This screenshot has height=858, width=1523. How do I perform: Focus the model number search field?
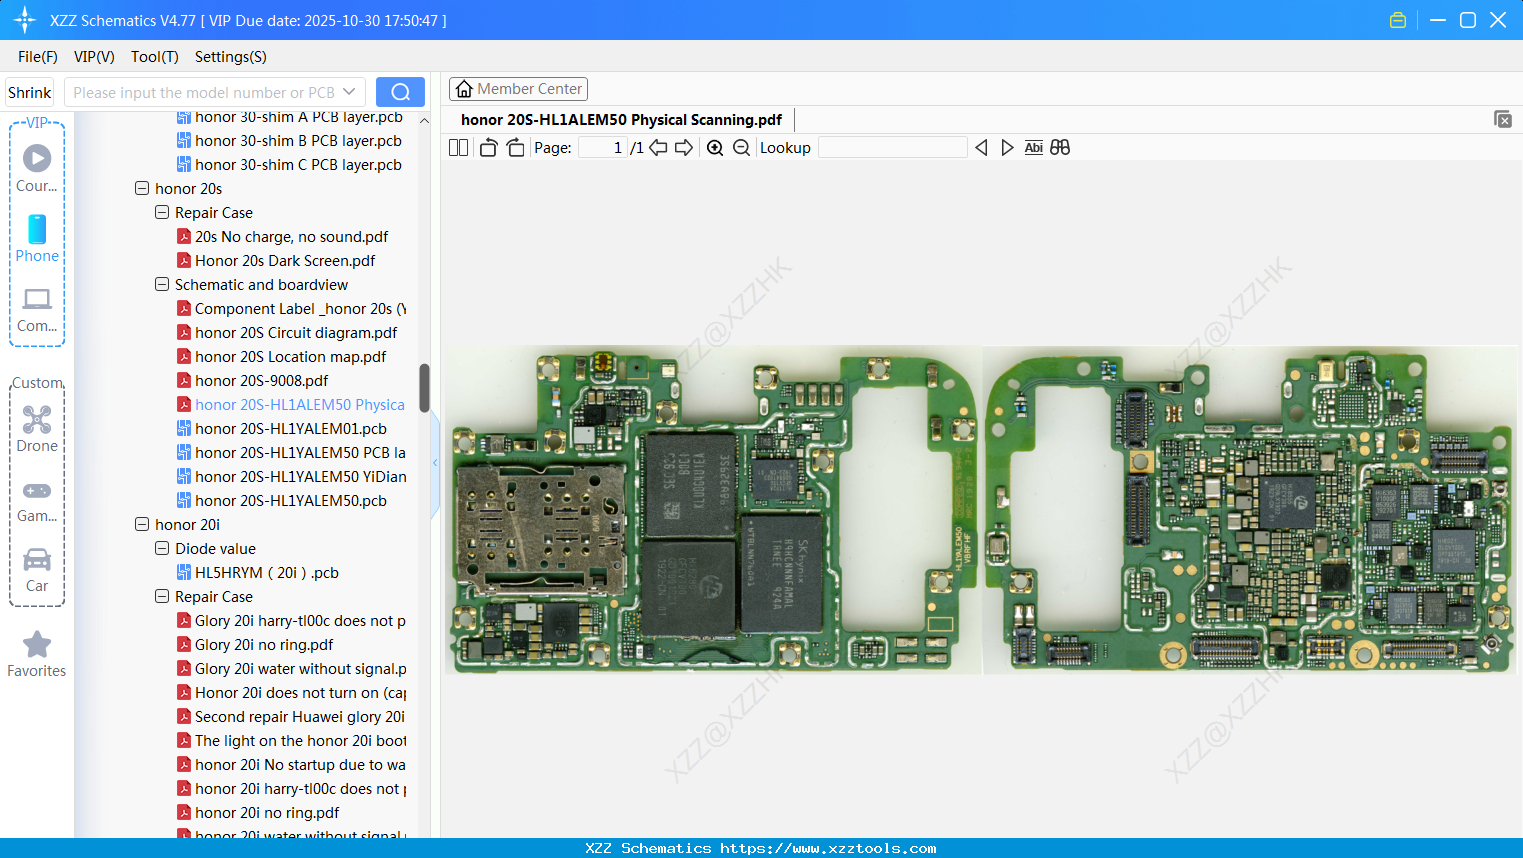(204, 92)
